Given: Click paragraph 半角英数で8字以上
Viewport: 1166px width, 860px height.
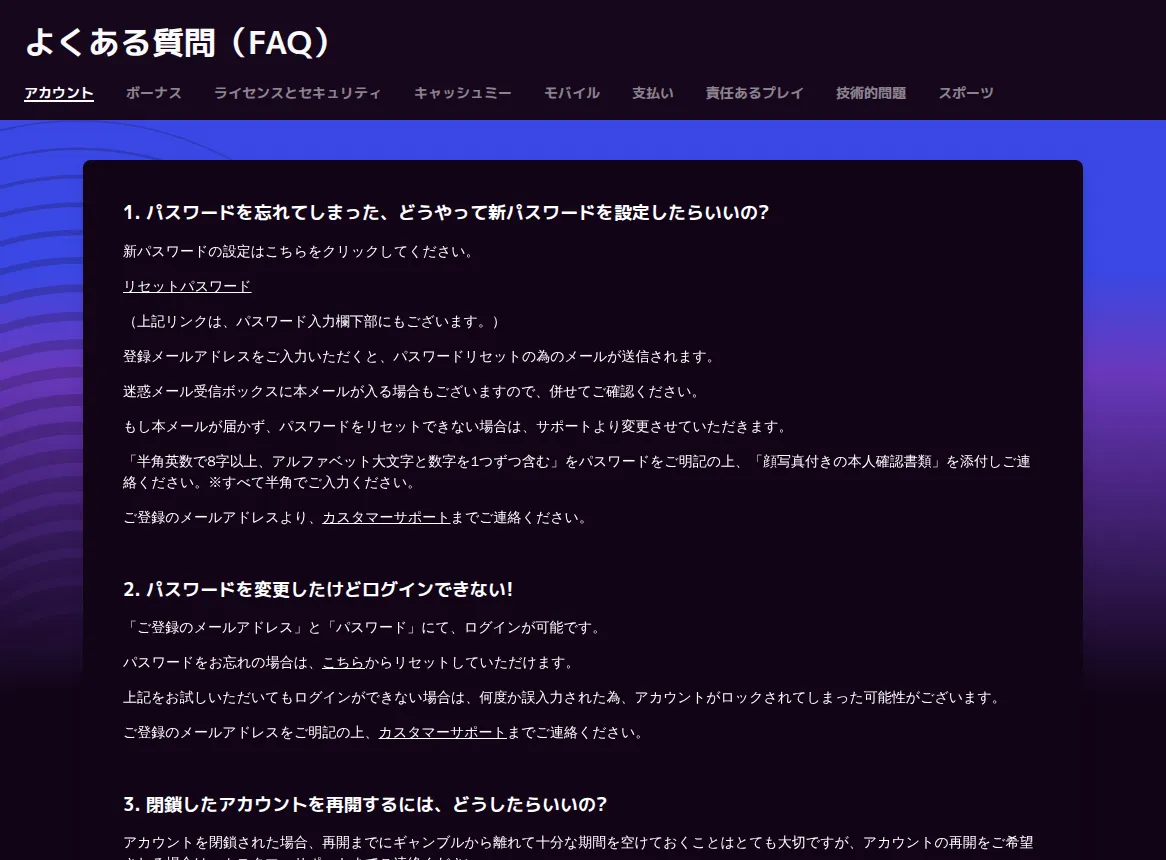Looking at the screenshot, I should pos(577,471).
